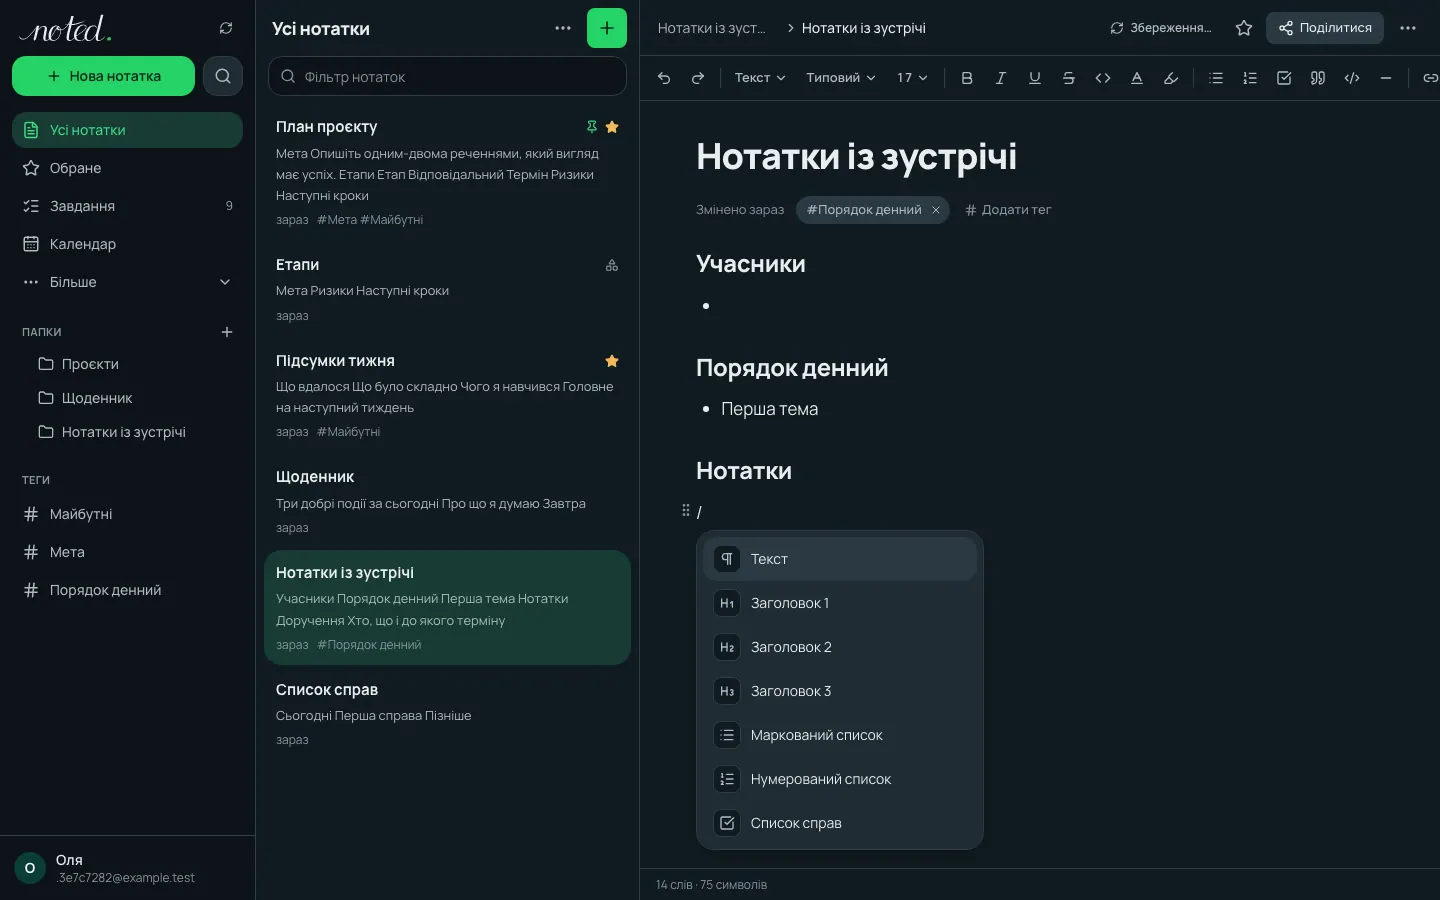Image resolution: width=1440 pixels, height=900 pixels.
Task: Open the editor three-dot more menu
Action: click(1408, 28)
